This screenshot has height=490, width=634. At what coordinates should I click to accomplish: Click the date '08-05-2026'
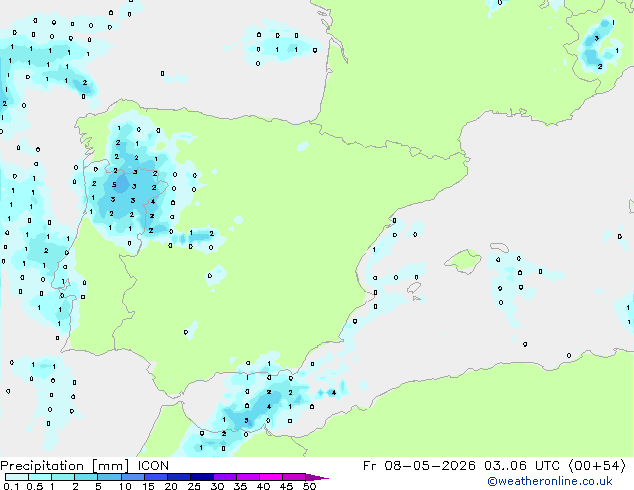pos(430,466)
